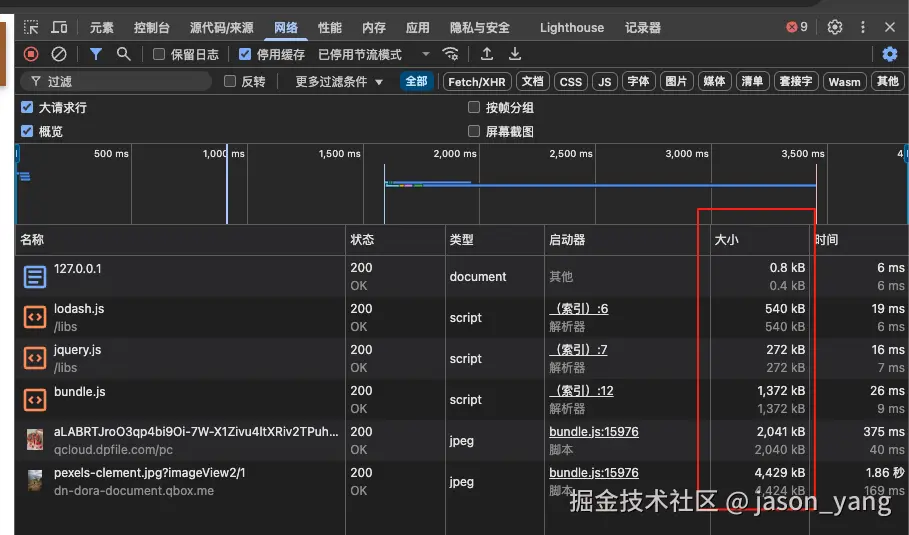Image resolution: width=909 pixels, height=535 pixels.
Task: Uncheck the 概览 checkbox
Action: [x=27, y=131]
